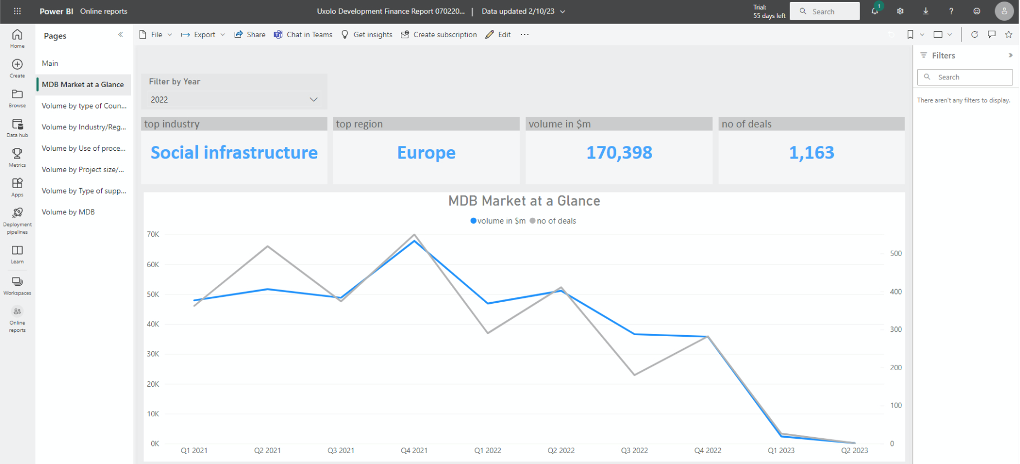Open Volume by type of Coun... page
1020x464 pixels.
(x=83, y=105)
